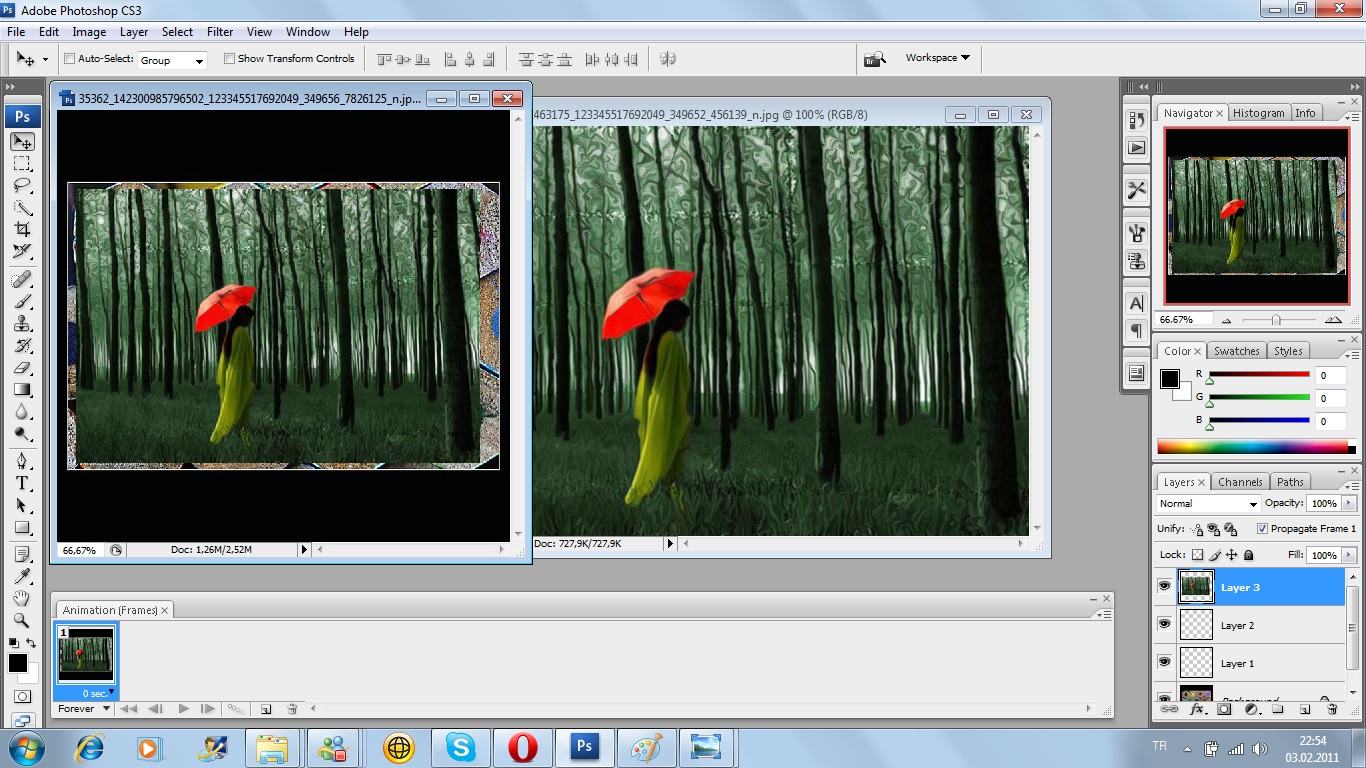Switch to the Histogram tab
This screenshot has width=1366, height=768.
1258,113
